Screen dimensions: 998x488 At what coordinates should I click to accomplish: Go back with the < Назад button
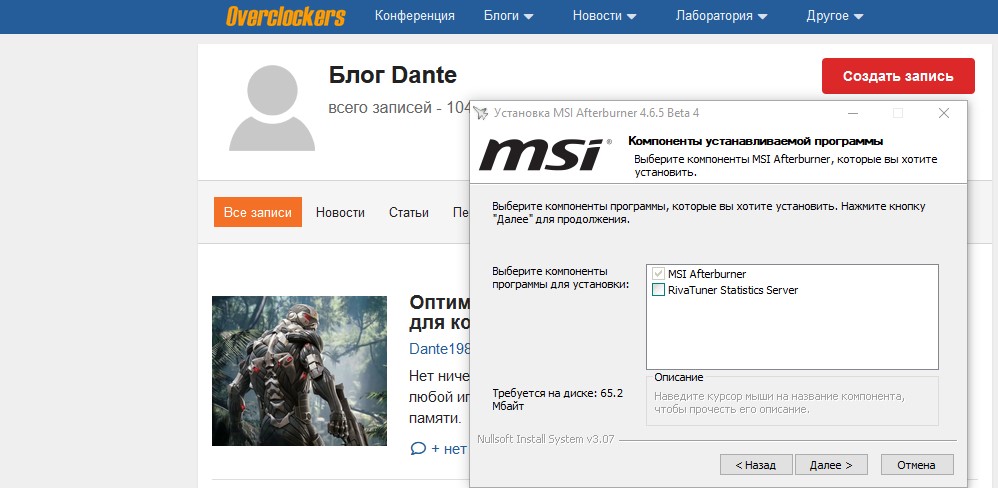pyautogui.click(x=755, y=465)
